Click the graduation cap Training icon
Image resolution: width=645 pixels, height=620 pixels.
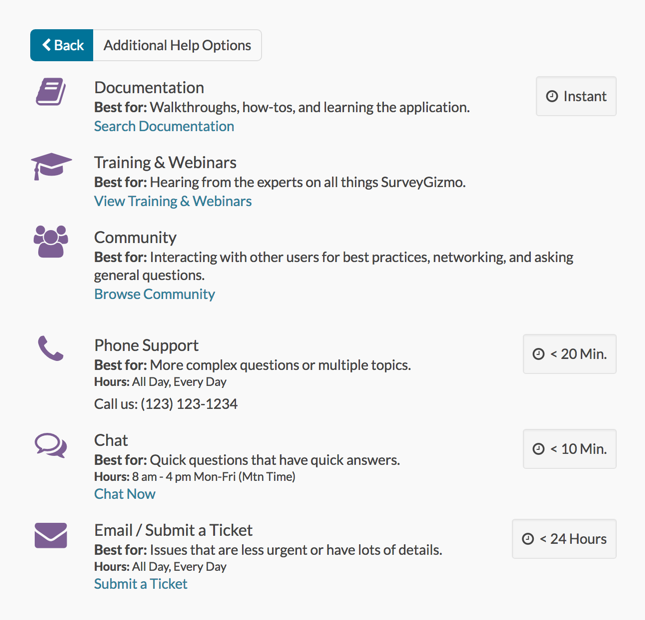(x=51, y=166)
